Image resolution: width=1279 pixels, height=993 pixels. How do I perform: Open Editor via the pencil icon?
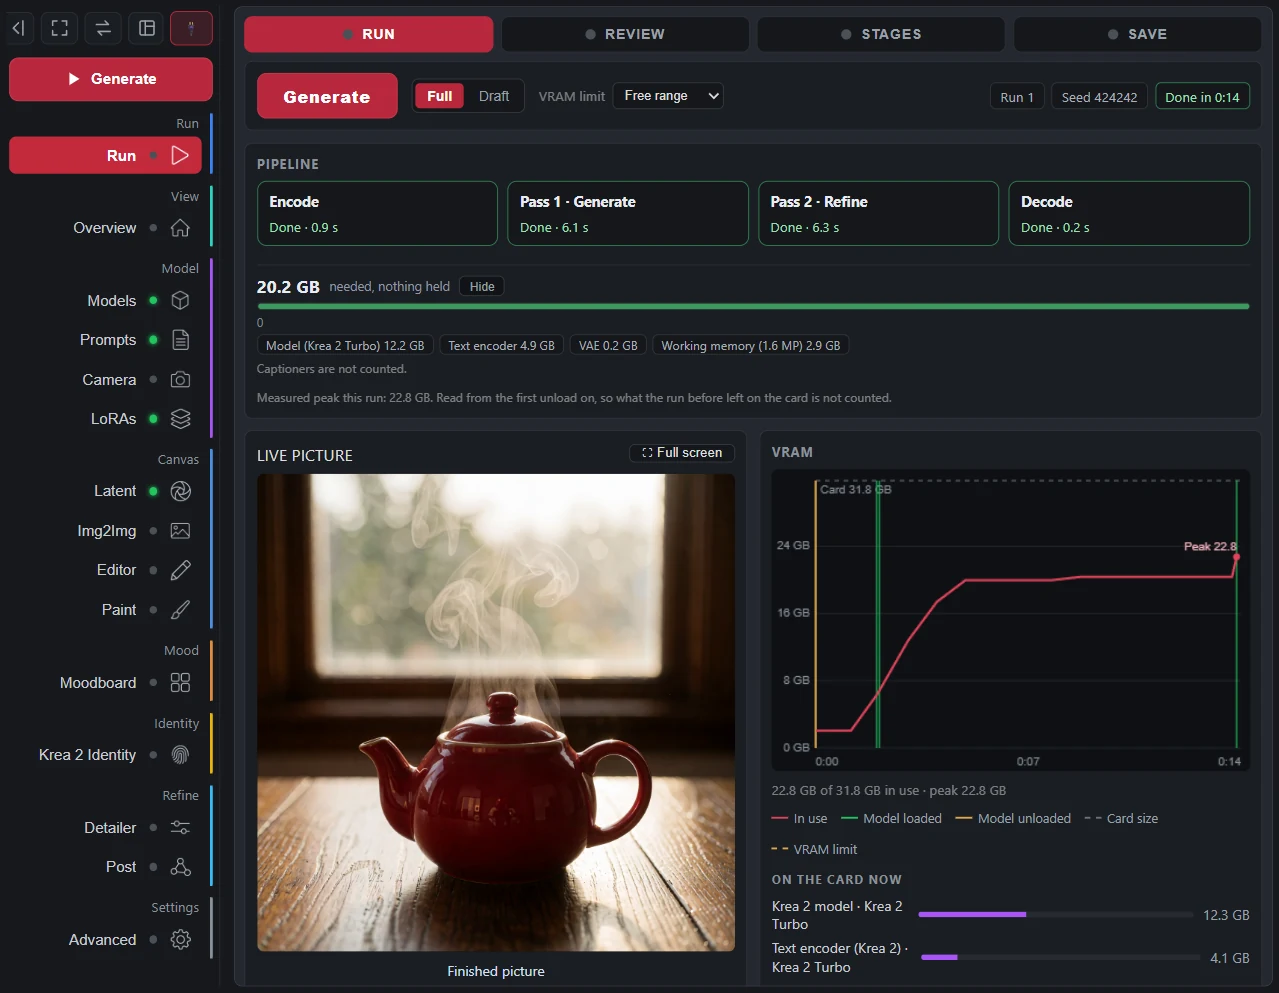[180, 570]
